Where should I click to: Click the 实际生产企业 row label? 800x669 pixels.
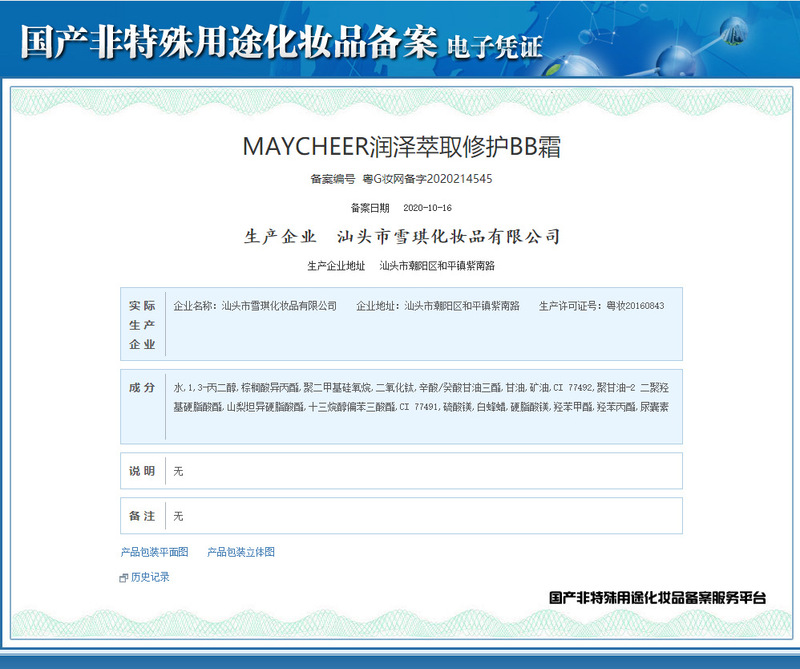[142, 325]
